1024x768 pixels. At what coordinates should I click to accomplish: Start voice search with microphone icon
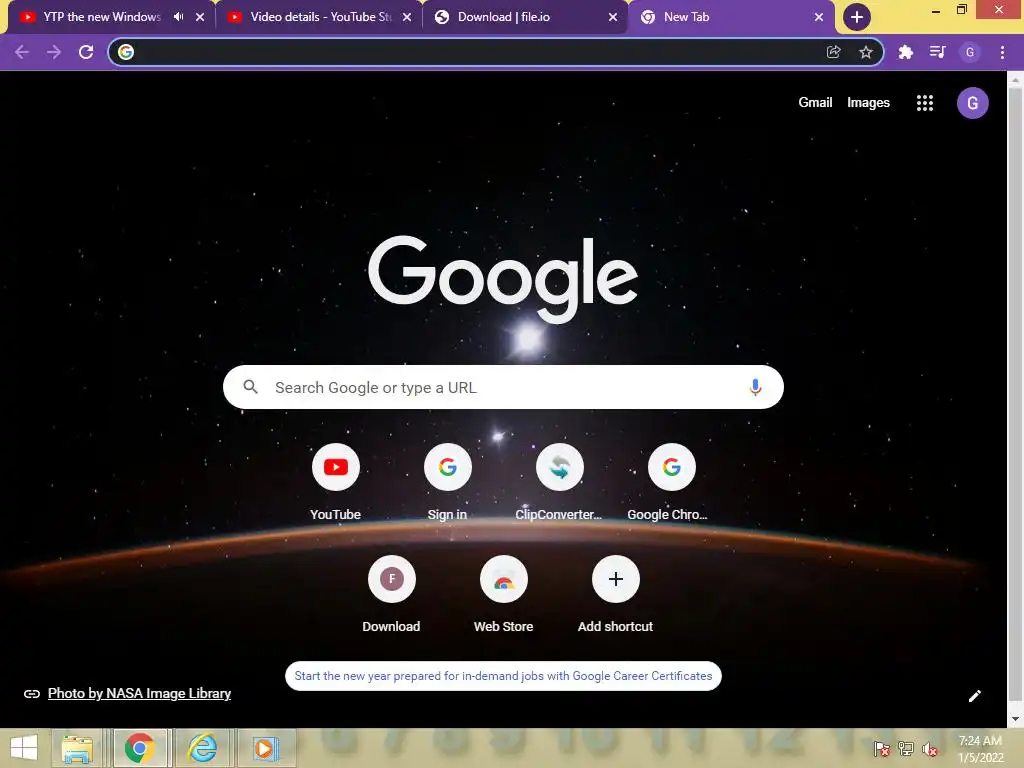coord(755,387)
